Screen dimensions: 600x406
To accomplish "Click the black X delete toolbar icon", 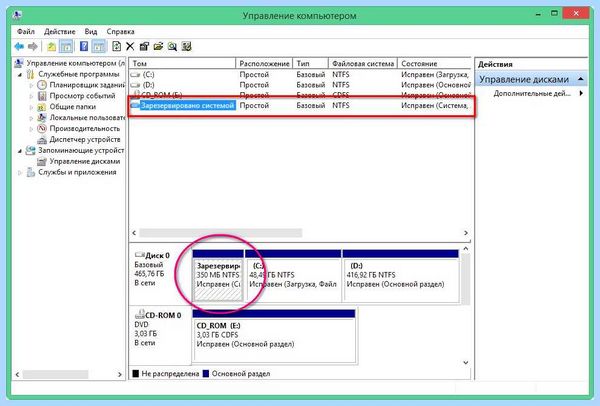I will tap(130, 47).
